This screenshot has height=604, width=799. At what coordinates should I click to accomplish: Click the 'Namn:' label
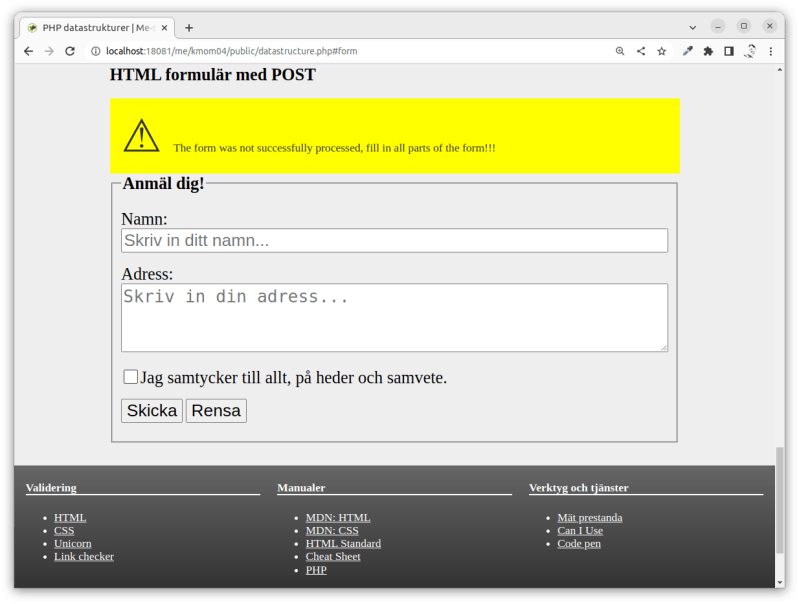coord(144,219)
